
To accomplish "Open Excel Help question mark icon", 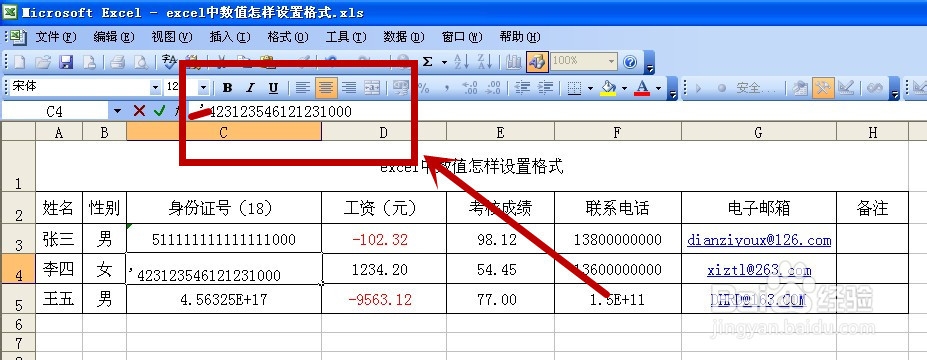I will click(x=630, y=61).
